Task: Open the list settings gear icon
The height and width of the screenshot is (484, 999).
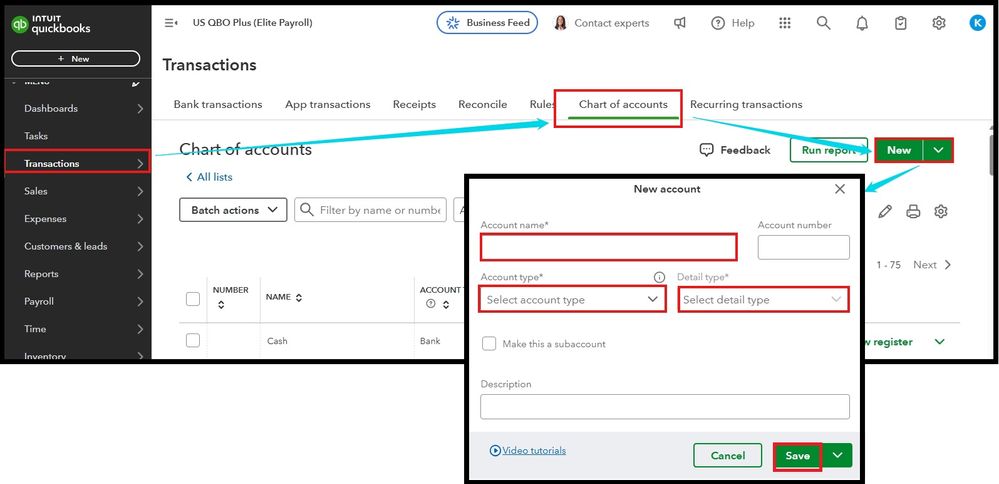Action: pos(941,211)
